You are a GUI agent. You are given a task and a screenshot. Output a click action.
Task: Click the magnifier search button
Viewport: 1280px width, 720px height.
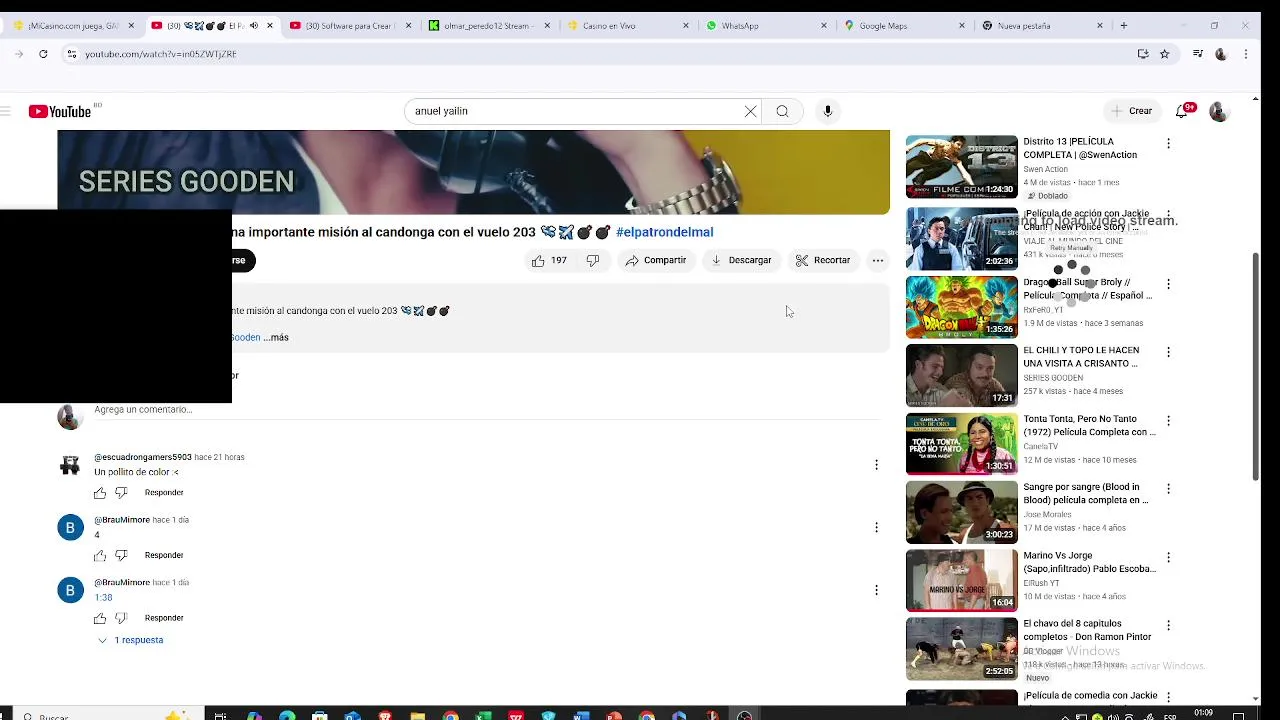click(x=782, y=111)
